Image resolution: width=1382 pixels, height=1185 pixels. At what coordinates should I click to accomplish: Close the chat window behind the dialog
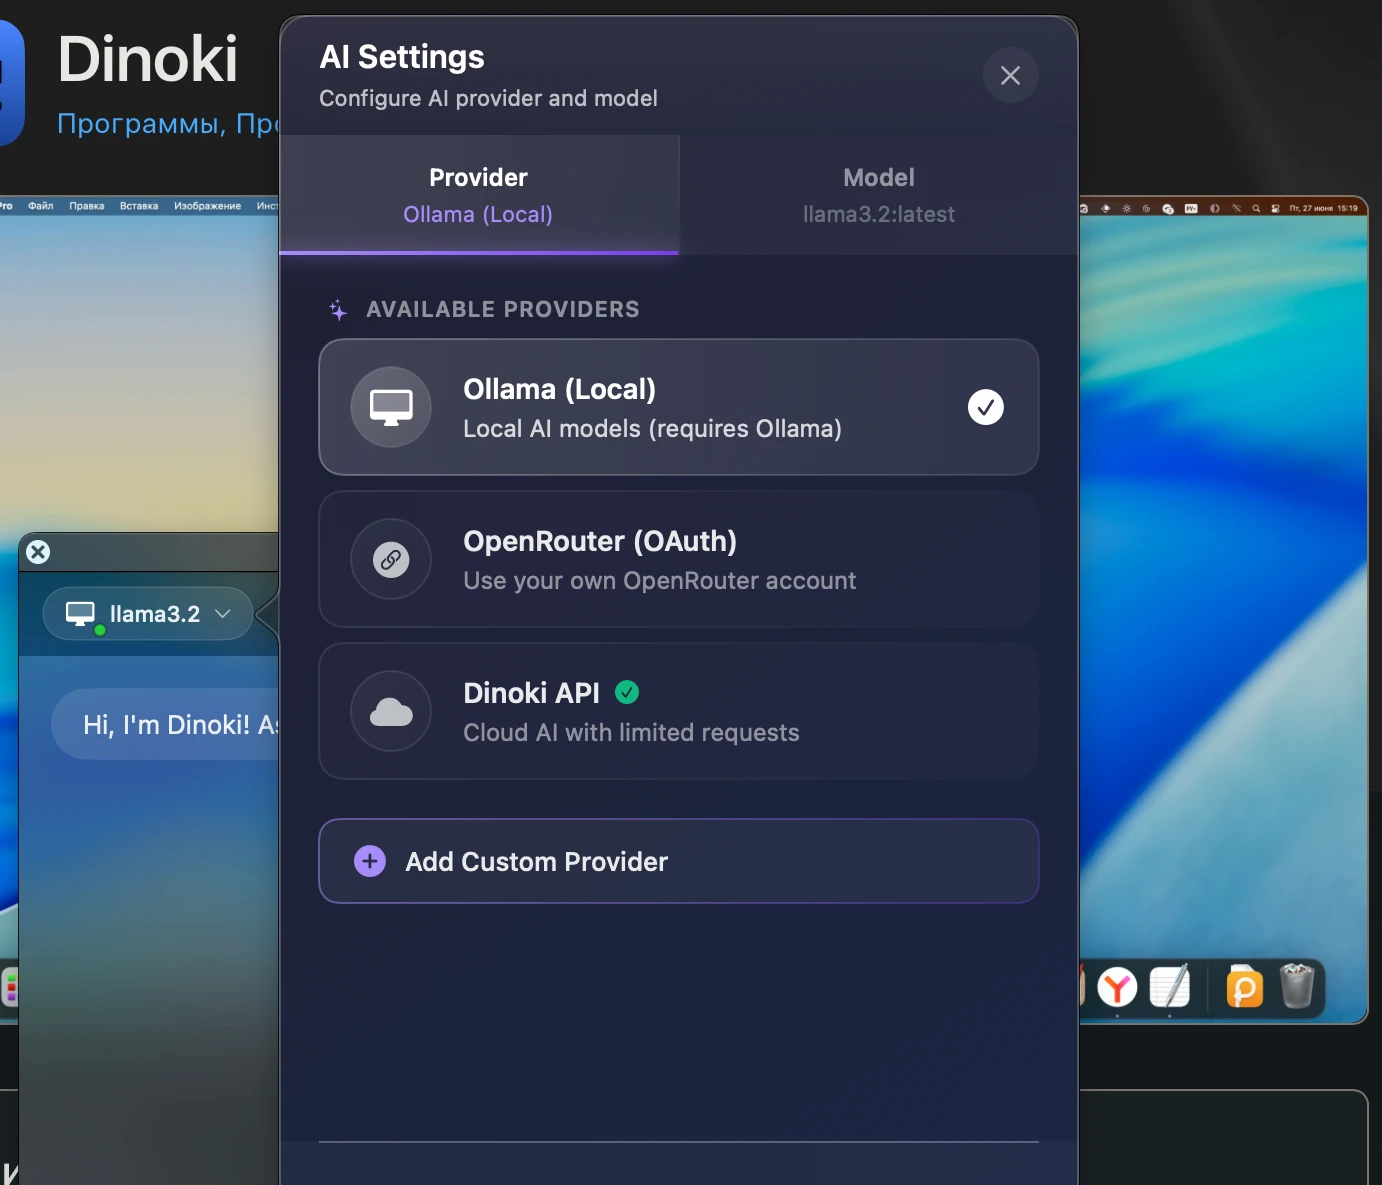click(x=38, y=552)
